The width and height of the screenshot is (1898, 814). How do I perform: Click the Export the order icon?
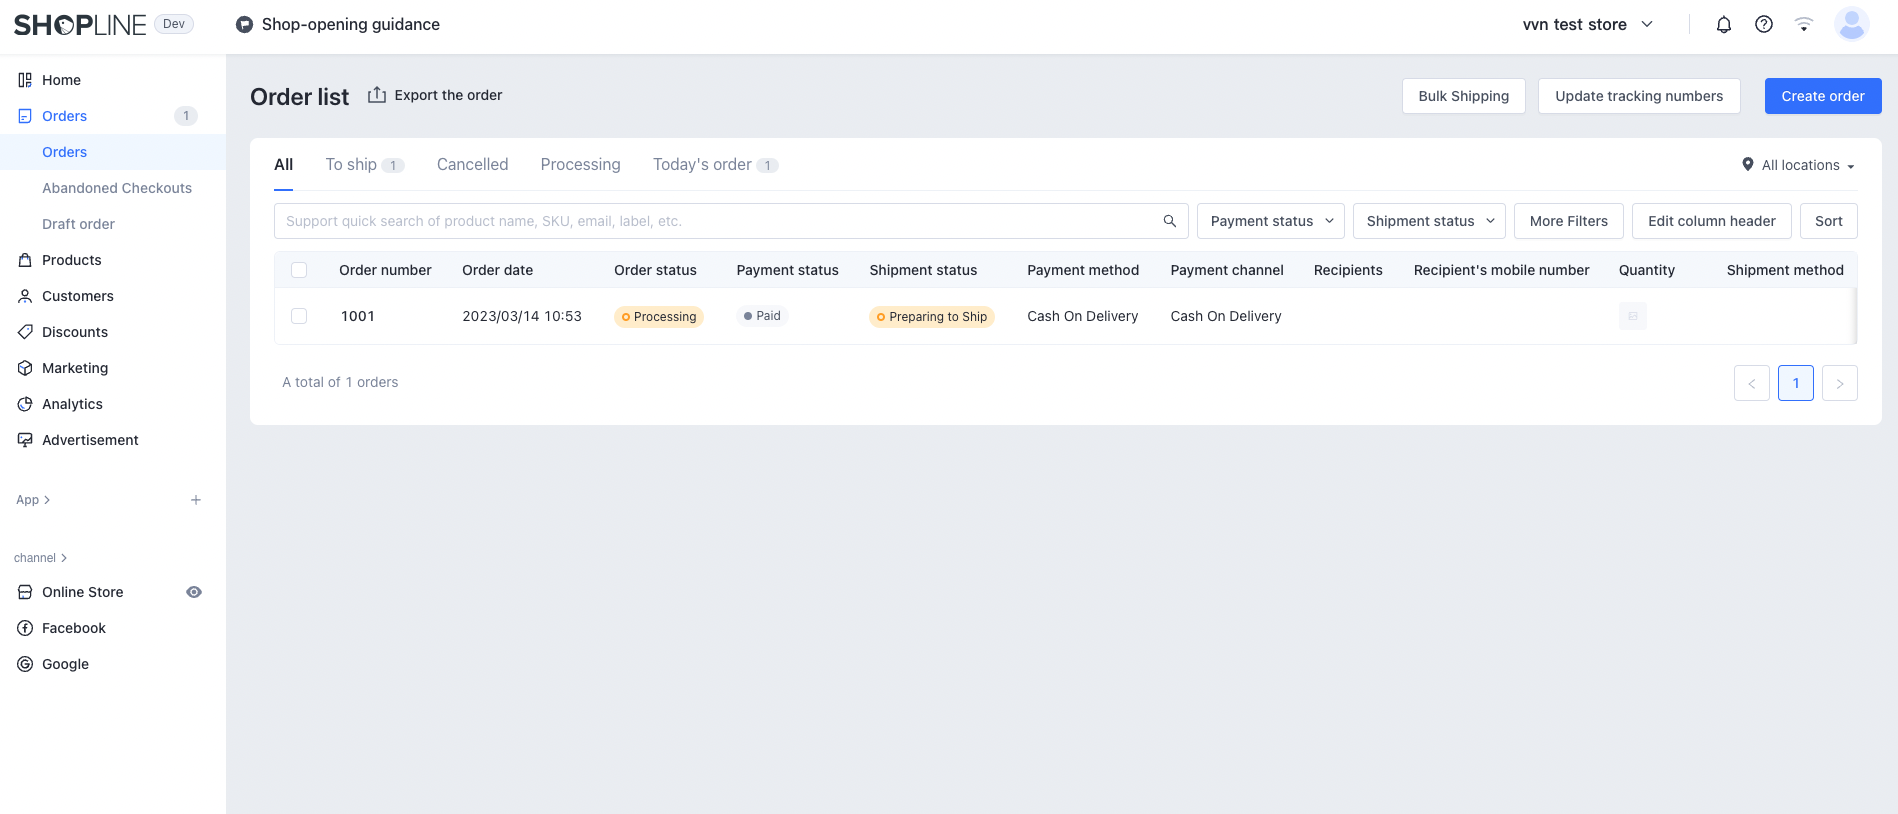(x=377, y=95)
